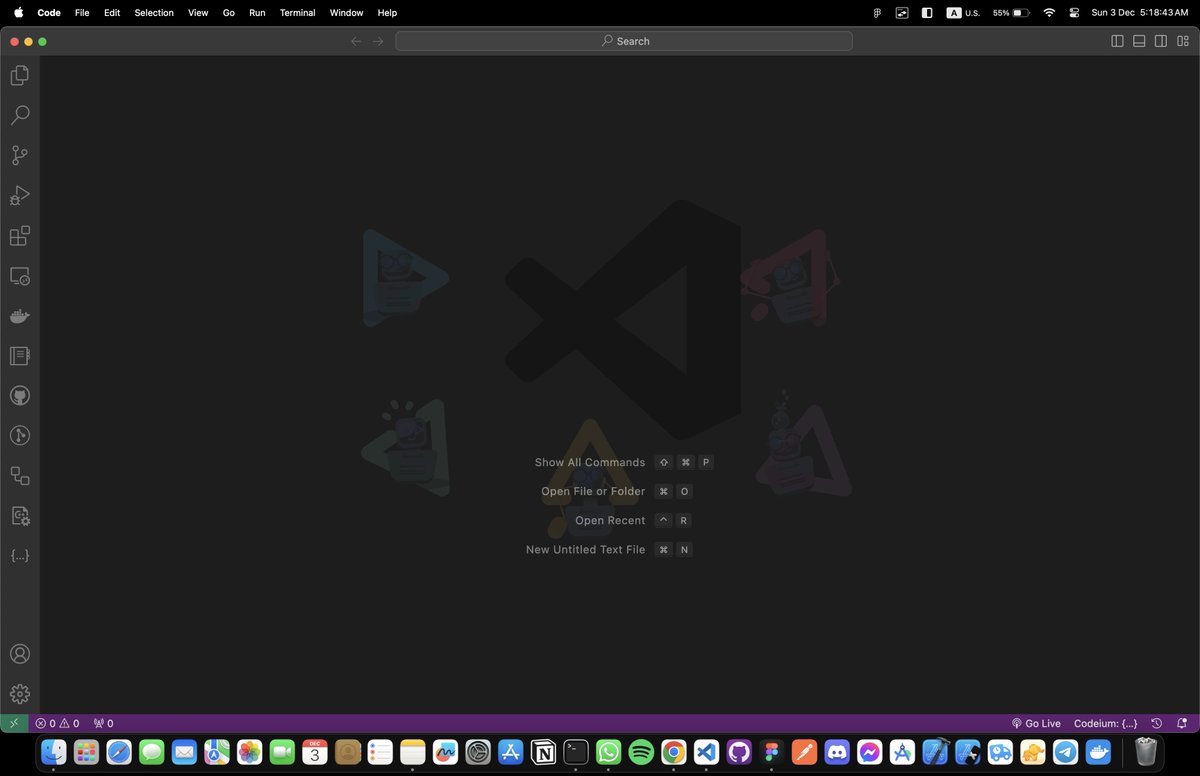This screenshot has height=776, width=1200.
Task: Open the Run menu
Action: point(257,13)
